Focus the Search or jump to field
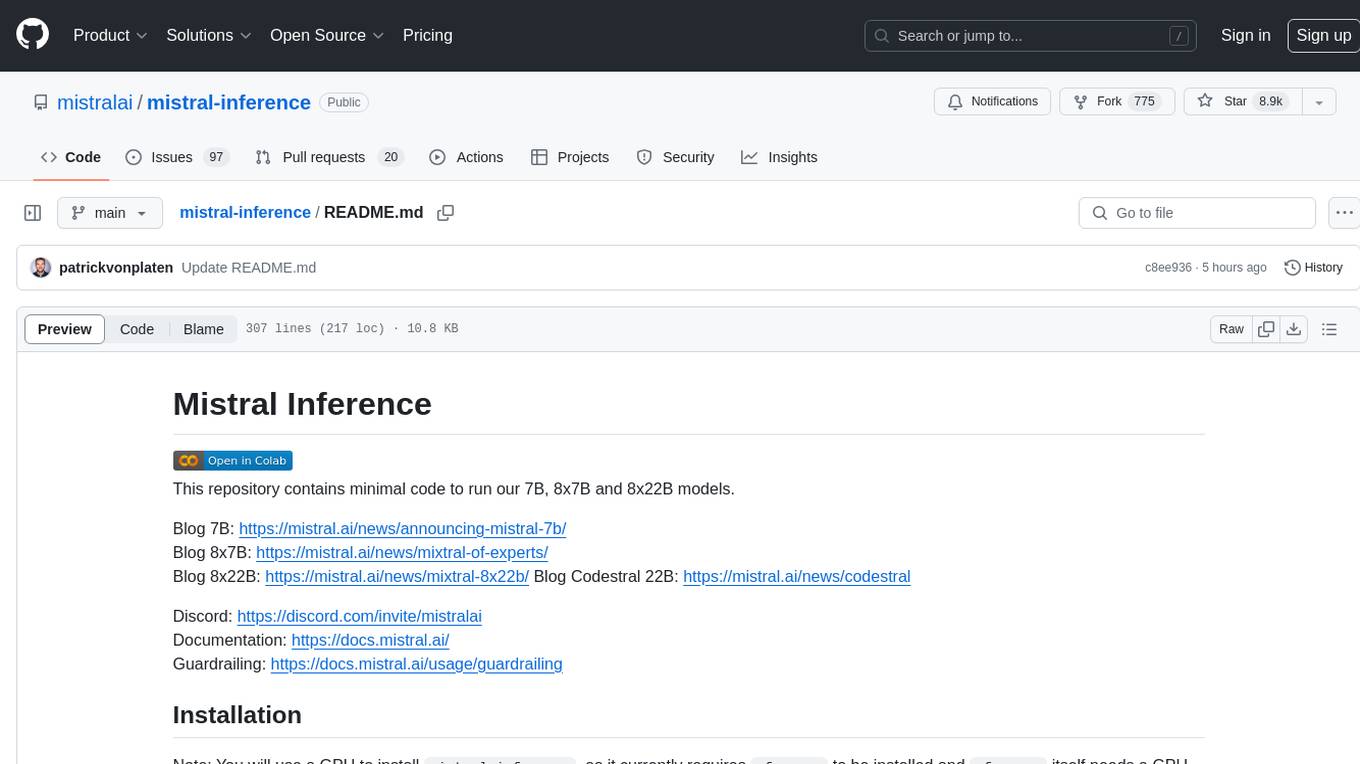 click(x=1031, y=36)
